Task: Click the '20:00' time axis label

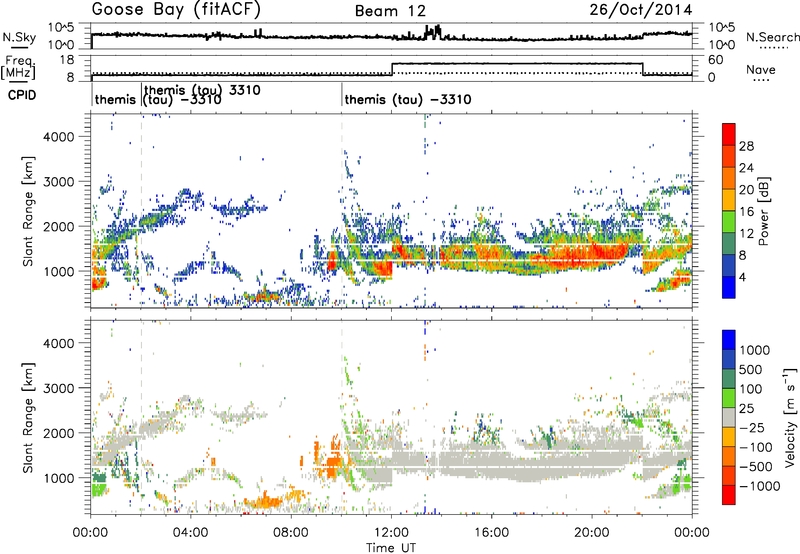Action: (x=592, y=533)
